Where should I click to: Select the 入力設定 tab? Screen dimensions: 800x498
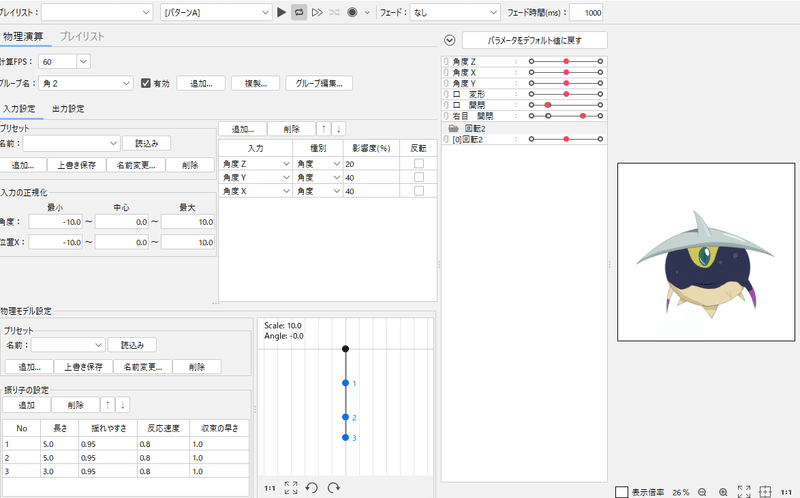pos(19,109)
